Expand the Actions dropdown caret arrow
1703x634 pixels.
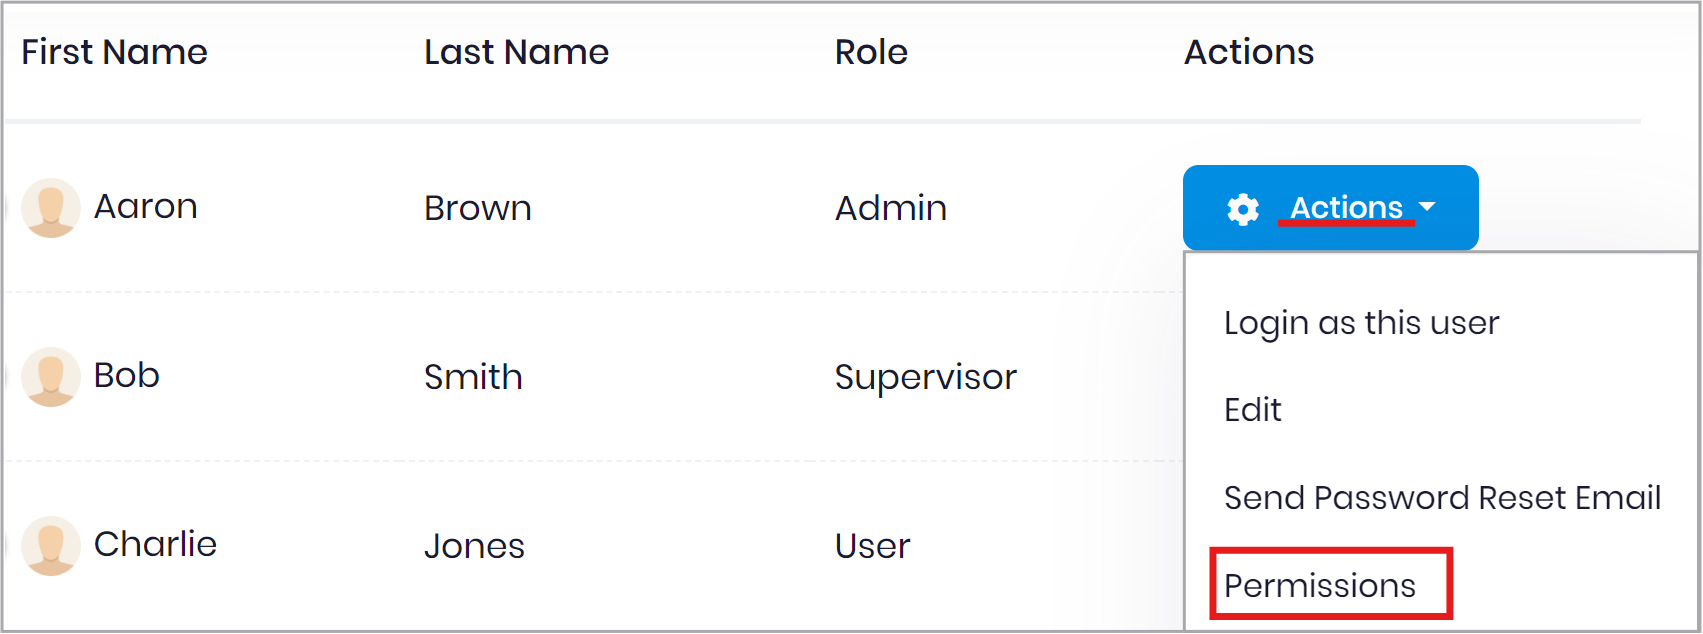[x=1427, y=207]
